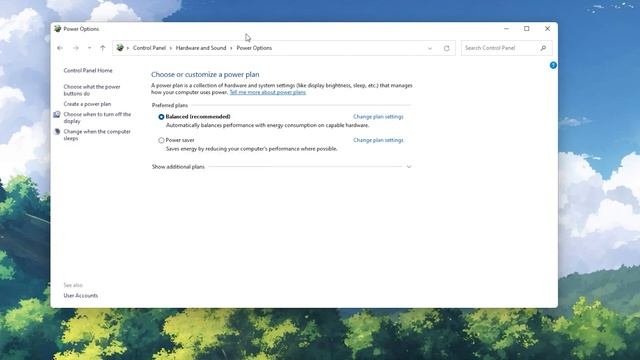The height and width of the screenshot is (360, 640).
Task: Change plan settings for Power saver
Action: [378, 140]
